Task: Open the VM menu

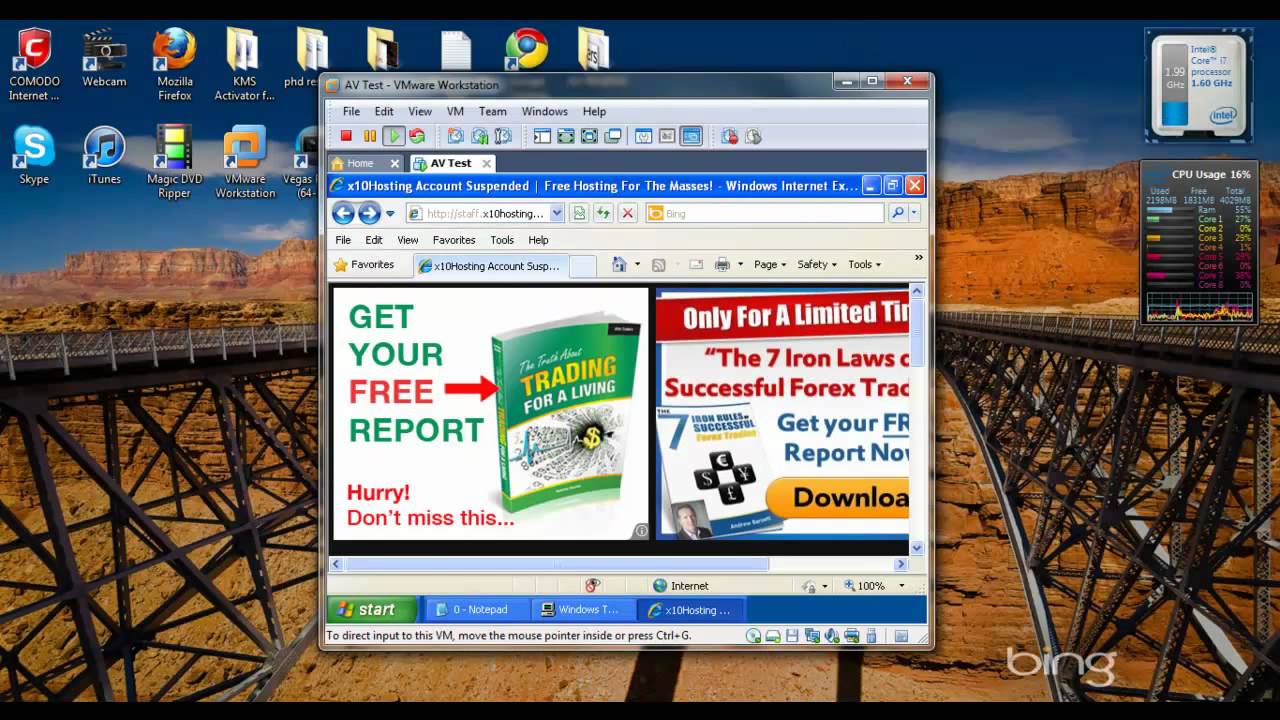Action: (455, 111)
